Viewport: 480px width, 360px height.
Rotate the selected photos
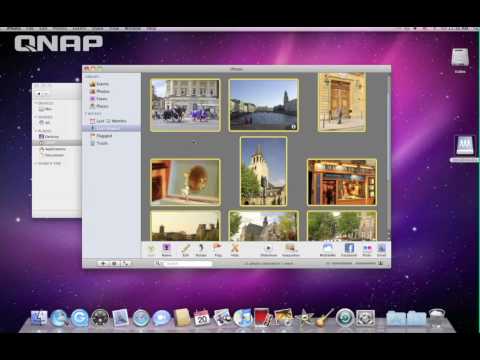pos(201,250)
